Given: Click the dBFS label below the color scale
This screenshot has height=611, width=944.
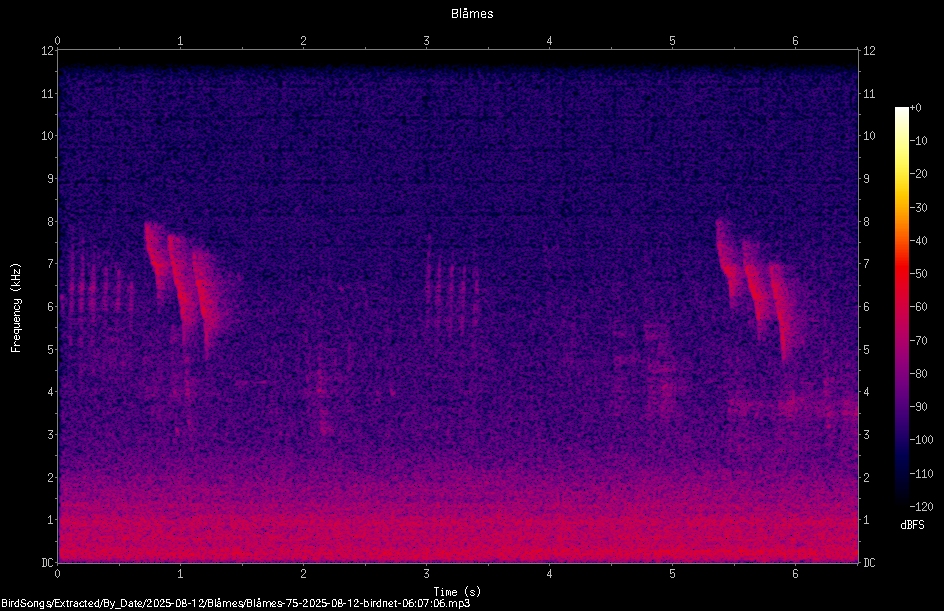Looking at the screenshot, I should click(x=912, y=525).
